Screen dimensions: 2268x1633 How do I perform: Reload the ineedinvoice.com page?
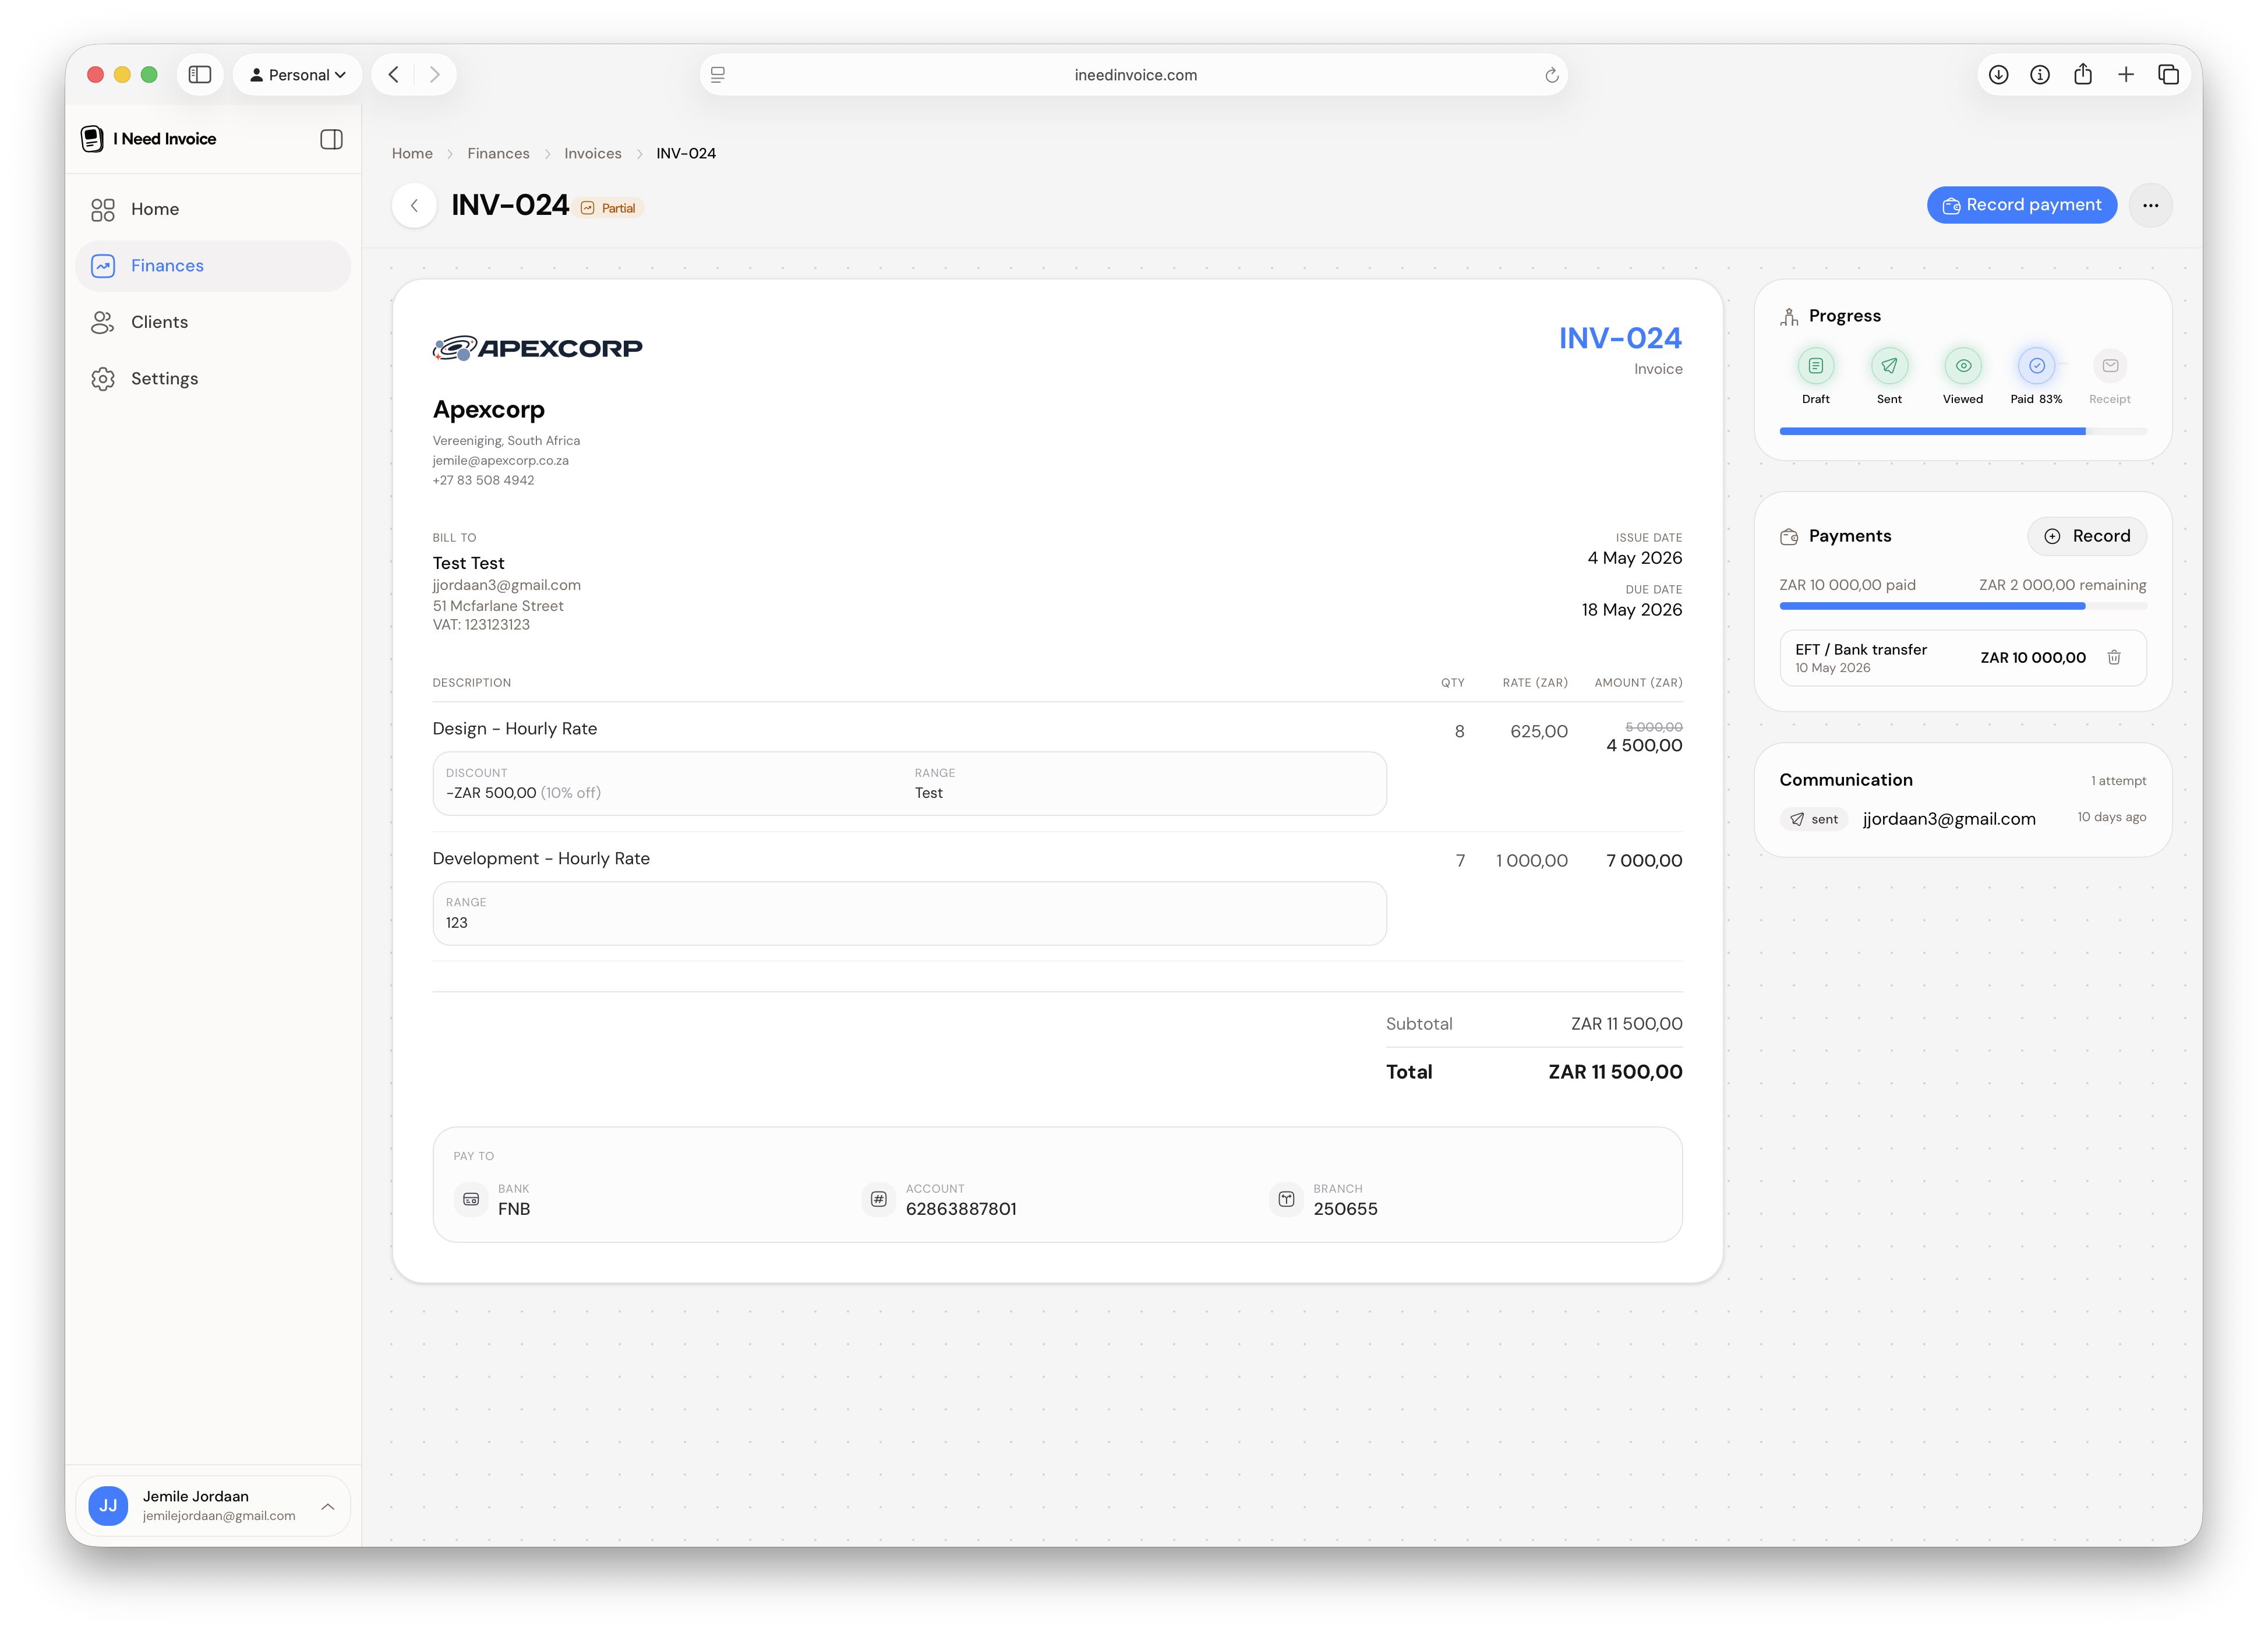tap(1551, 75)
